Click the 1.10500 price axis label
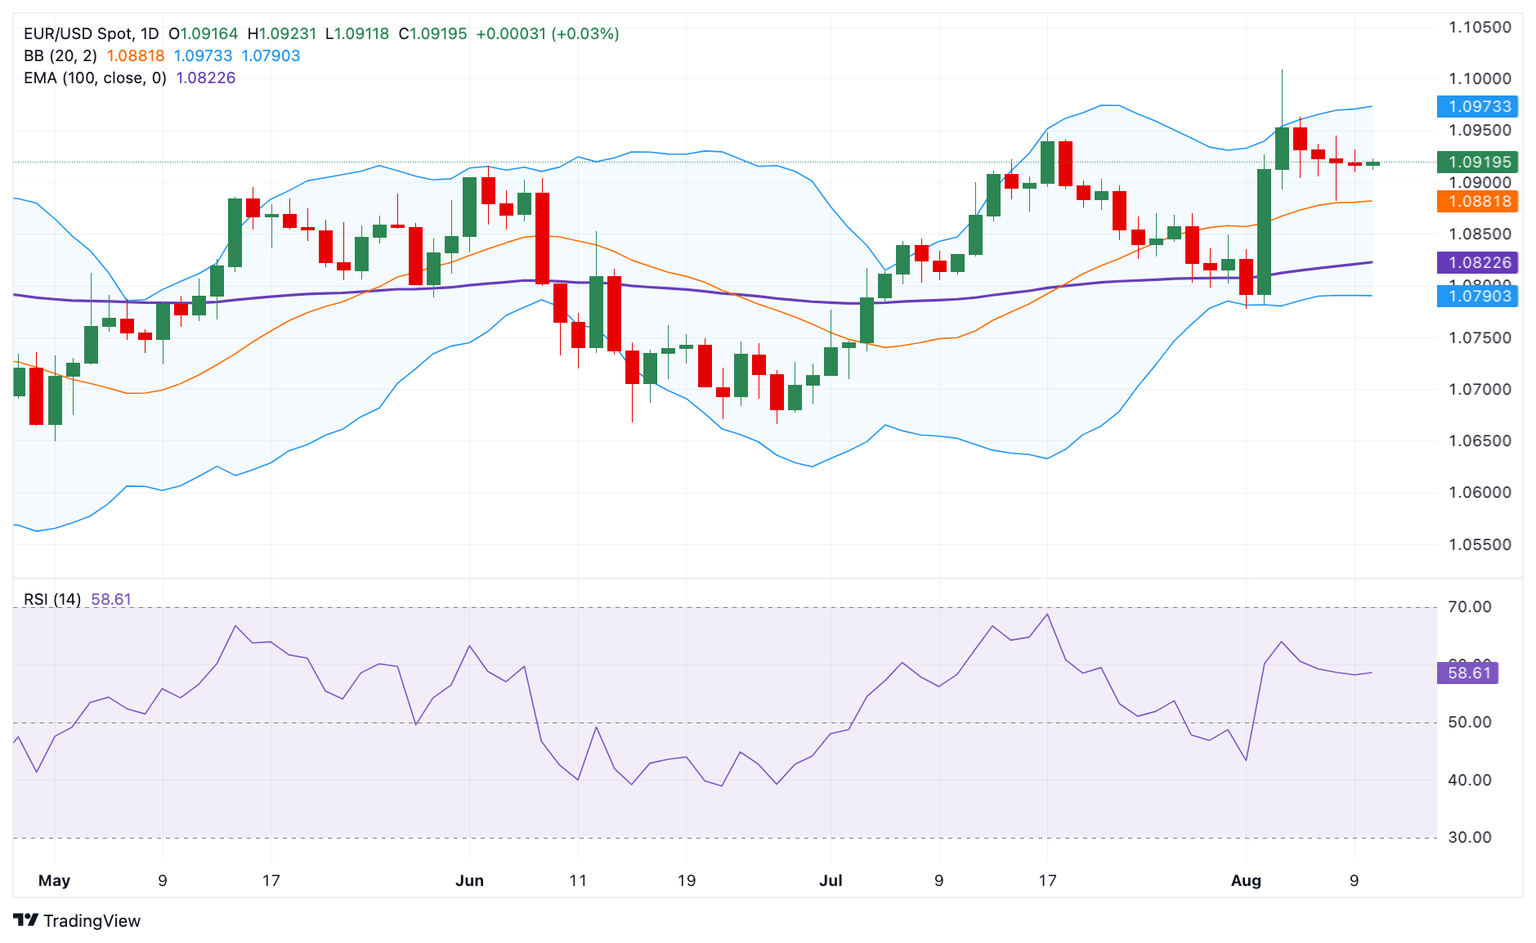The image size is (1536, 943). [x=1480, y=27]
